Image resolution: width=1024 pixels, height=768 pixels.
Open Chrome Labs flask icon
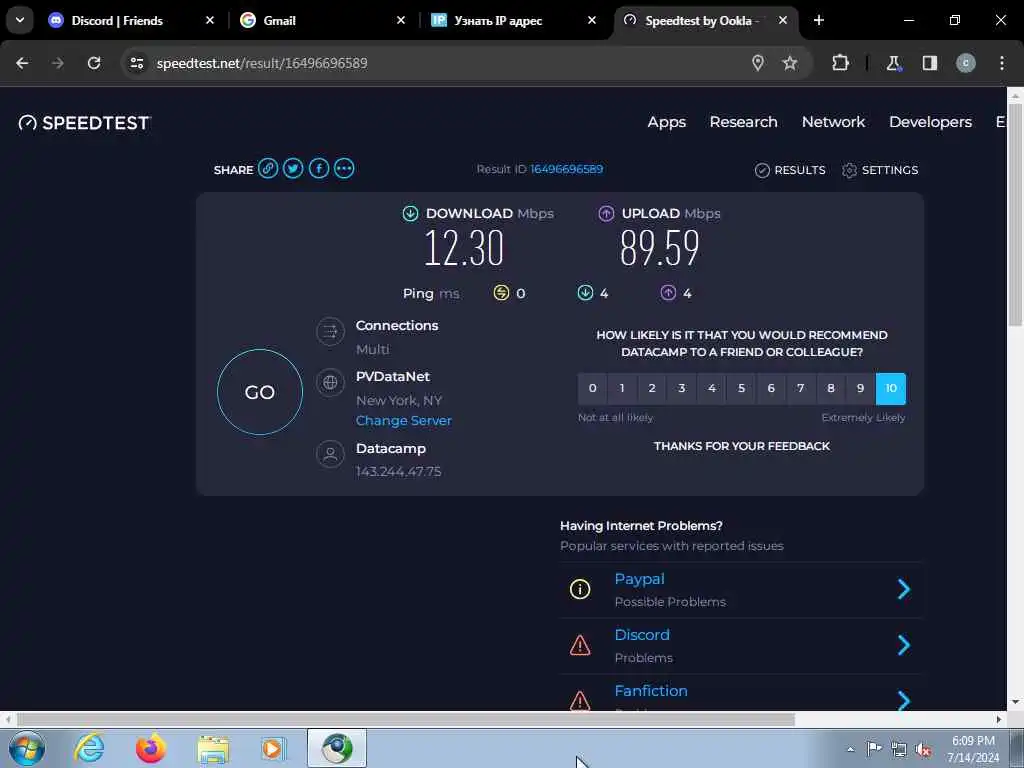893,63
